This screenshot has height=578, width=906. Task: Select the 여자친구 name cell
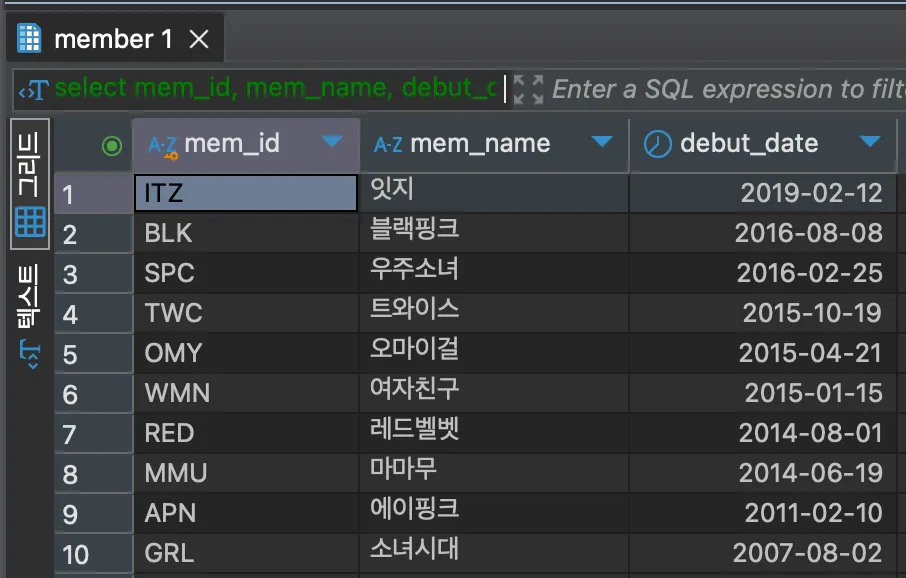coord(494,393)
